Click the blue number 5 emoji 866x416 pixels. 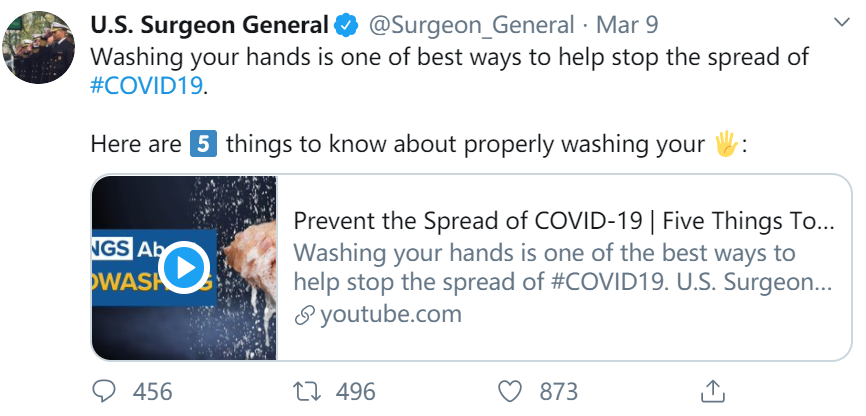tap(203, 144)
